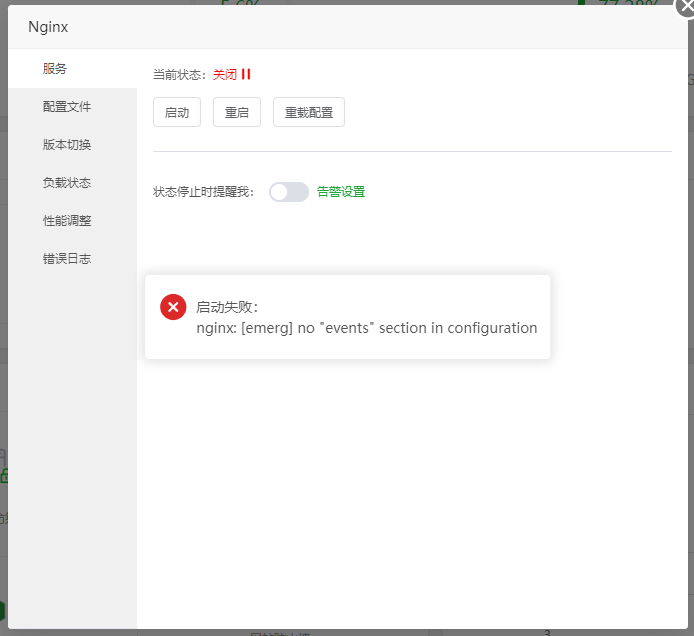Screen dimensions: 694x636
Task: Click the 当前状态 label
Action: tap(180, 75)
